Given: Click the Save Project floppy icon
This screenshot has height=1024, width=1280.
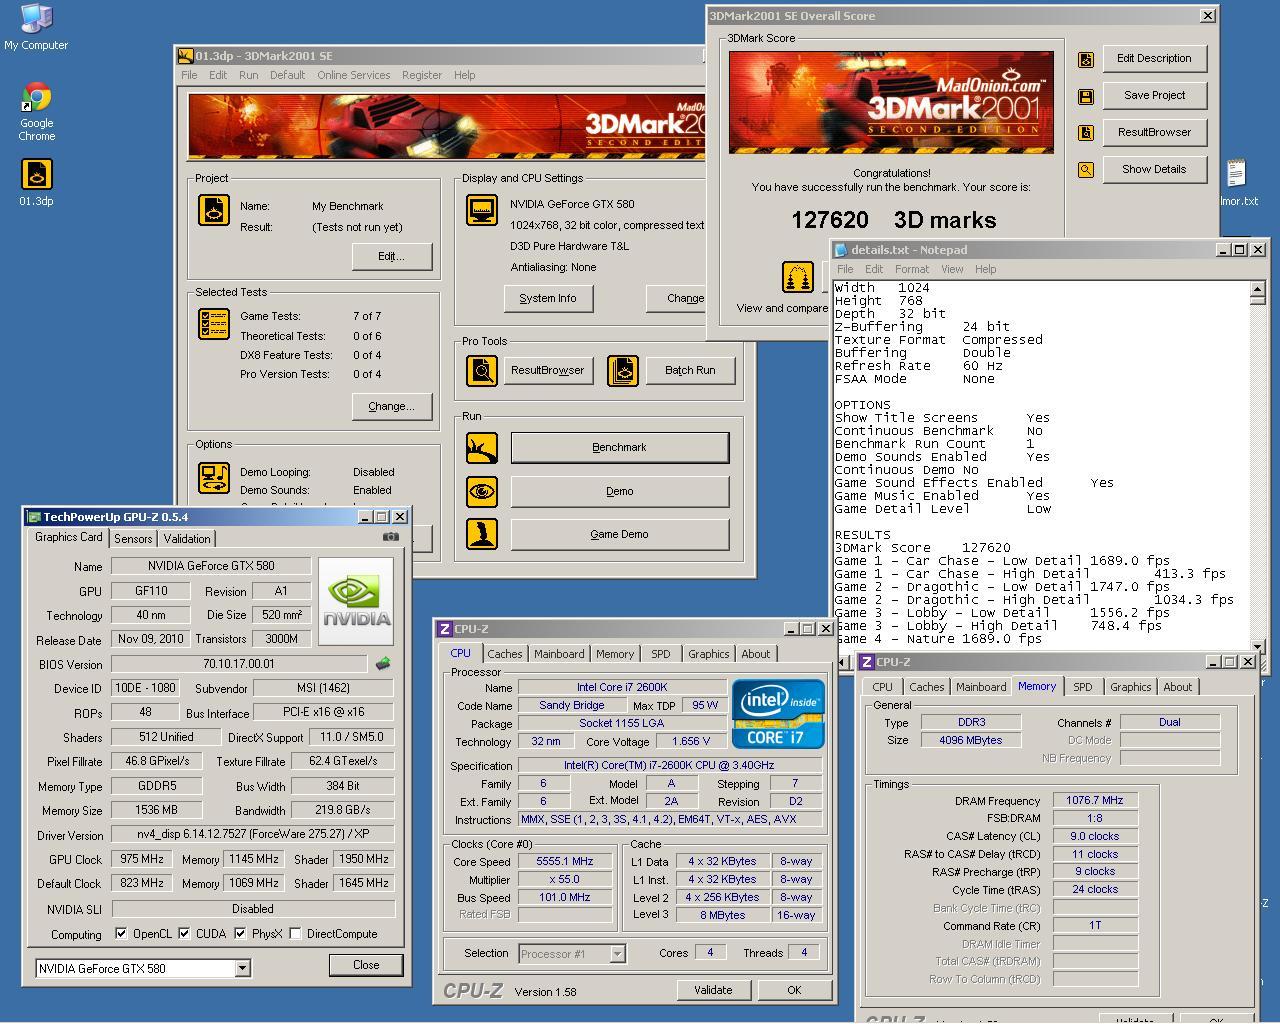Looking at the screenshot, I should click(x=1086, y=96).
